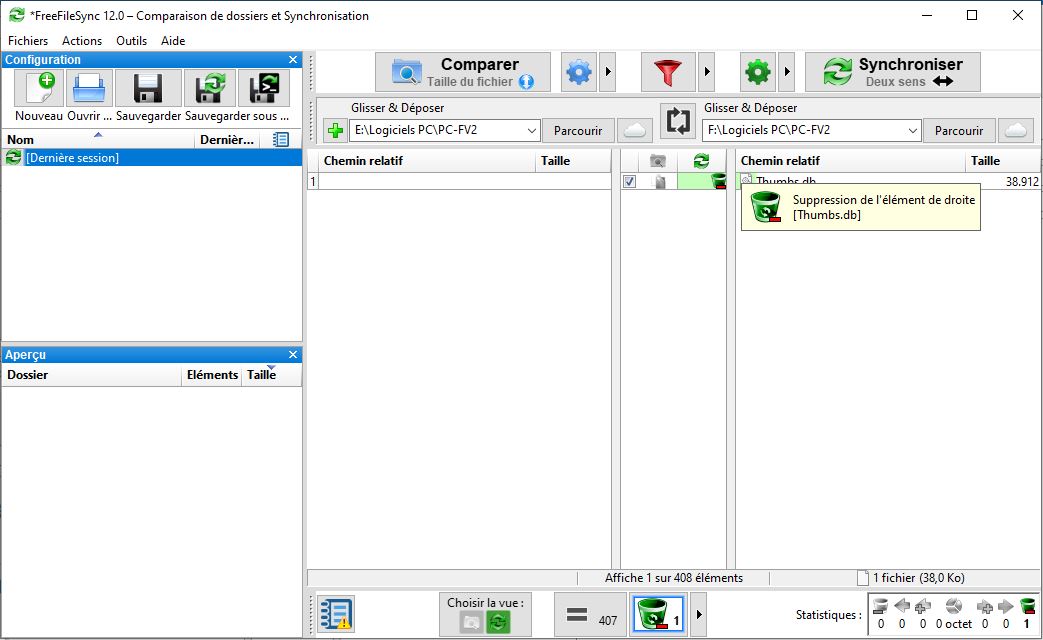
Task: Expand view filter options arrow
Action: tap(698, 614)
